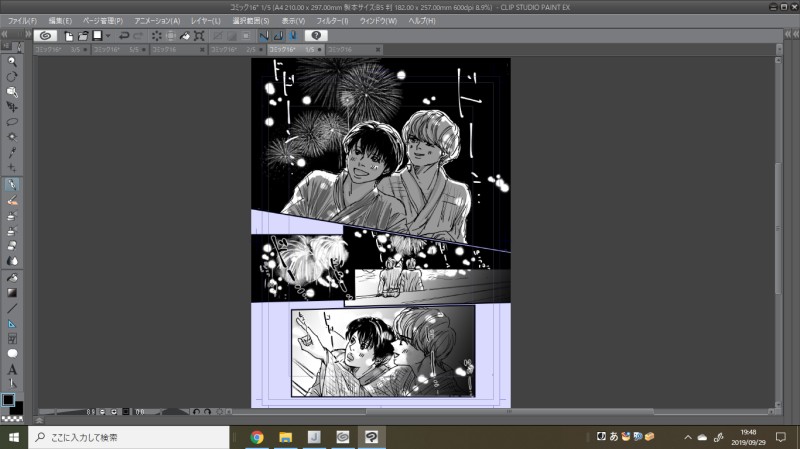Open the ヘルプ(H) menu
The width and height of the screenshot is (800, 449).
tap(422, 21)
